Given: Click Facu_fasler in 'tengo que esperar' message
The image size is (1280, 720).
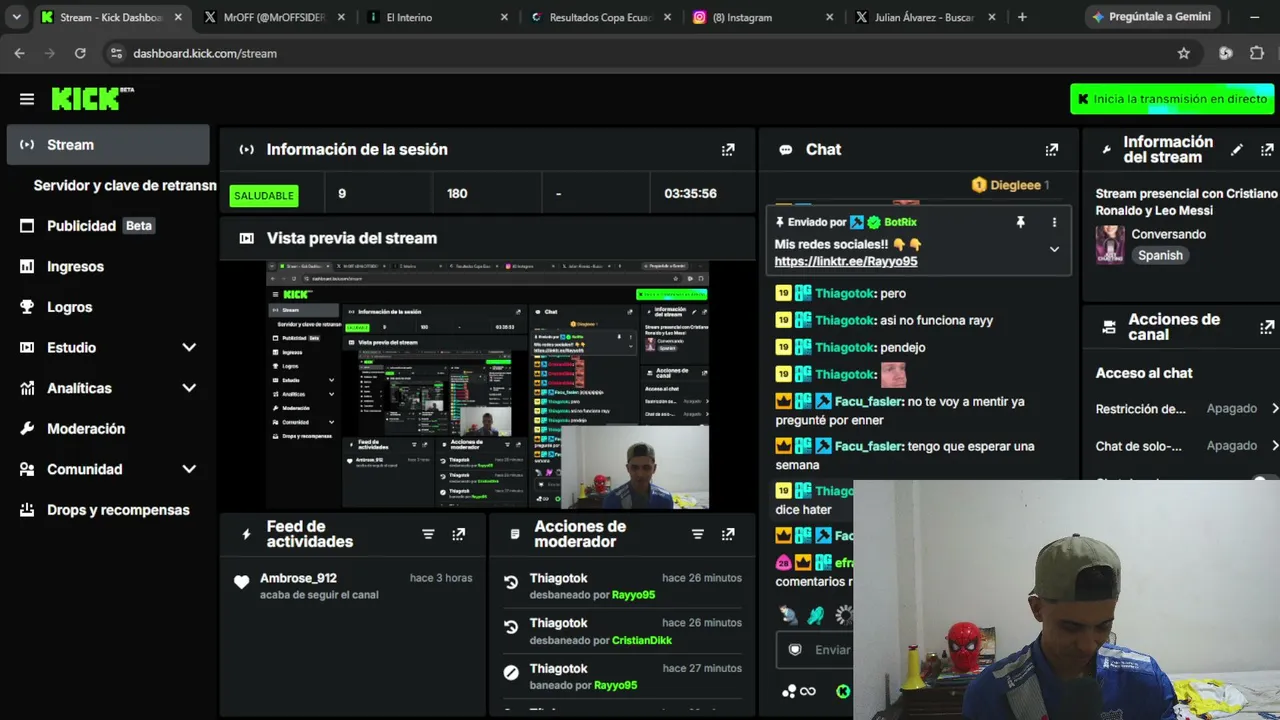Looking at the screenshot, I should 869,446.
